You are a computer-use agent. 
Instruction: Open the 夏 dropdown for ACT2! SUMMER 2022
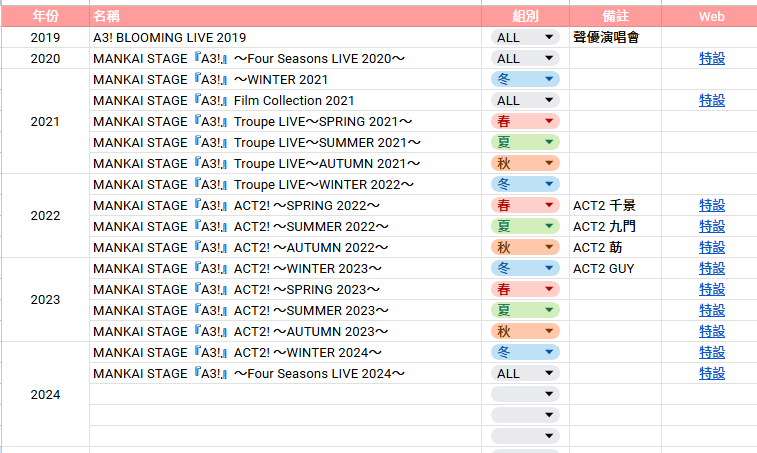tap(525, 226)
